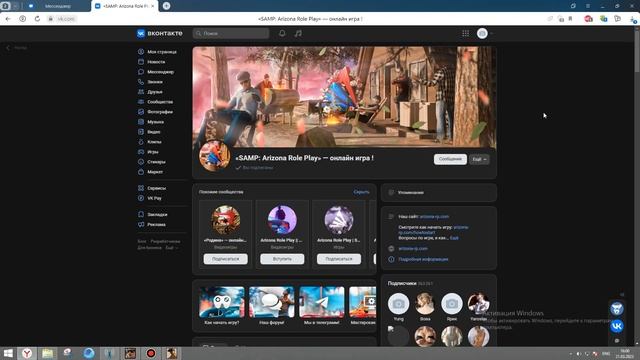
Task: Open VK Pay in the left sidebar
Action: [x=154, y=198]
